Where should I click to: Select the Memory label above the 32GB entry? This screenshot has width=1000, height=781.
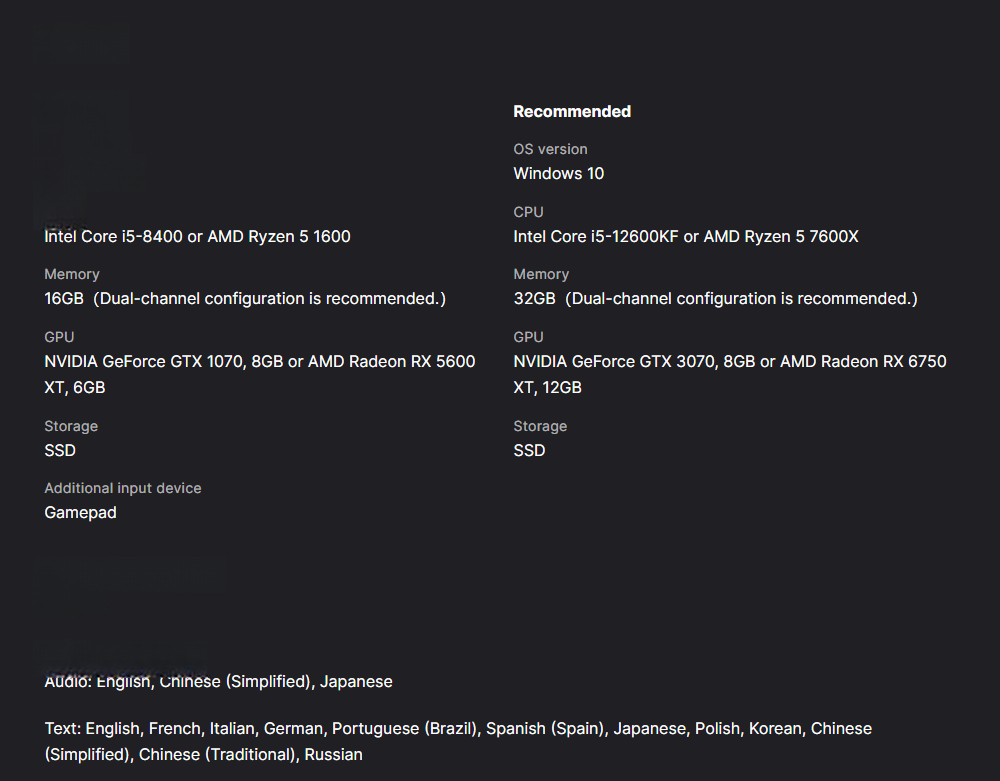(x=541, y=274)
